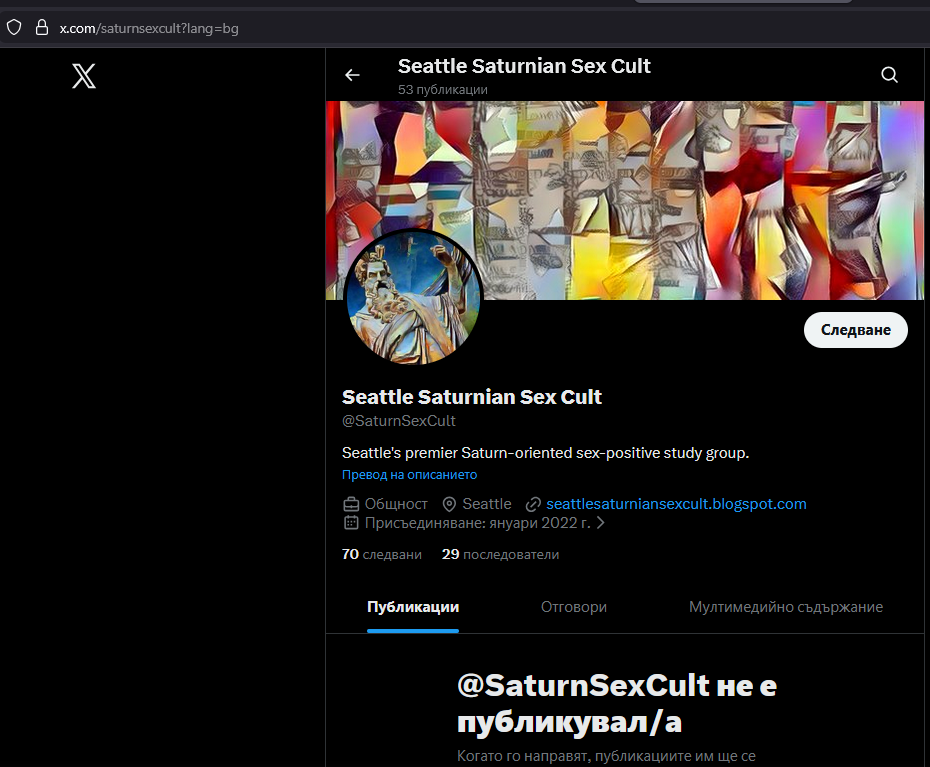Image resolution: width=930 pixels, height=767 pixels.
Task: Click the Общност category label
Action: [396, 504]
